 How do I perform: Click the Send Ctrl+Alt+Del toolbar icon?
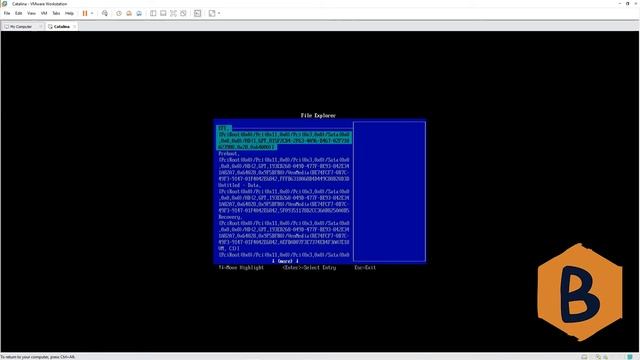[105, 13]
